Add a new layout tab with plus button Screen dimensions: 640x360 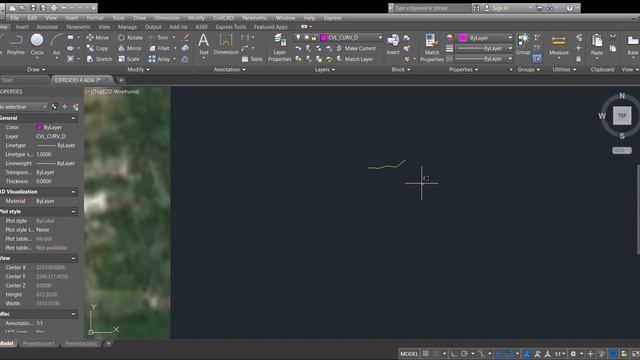point(109,344)
